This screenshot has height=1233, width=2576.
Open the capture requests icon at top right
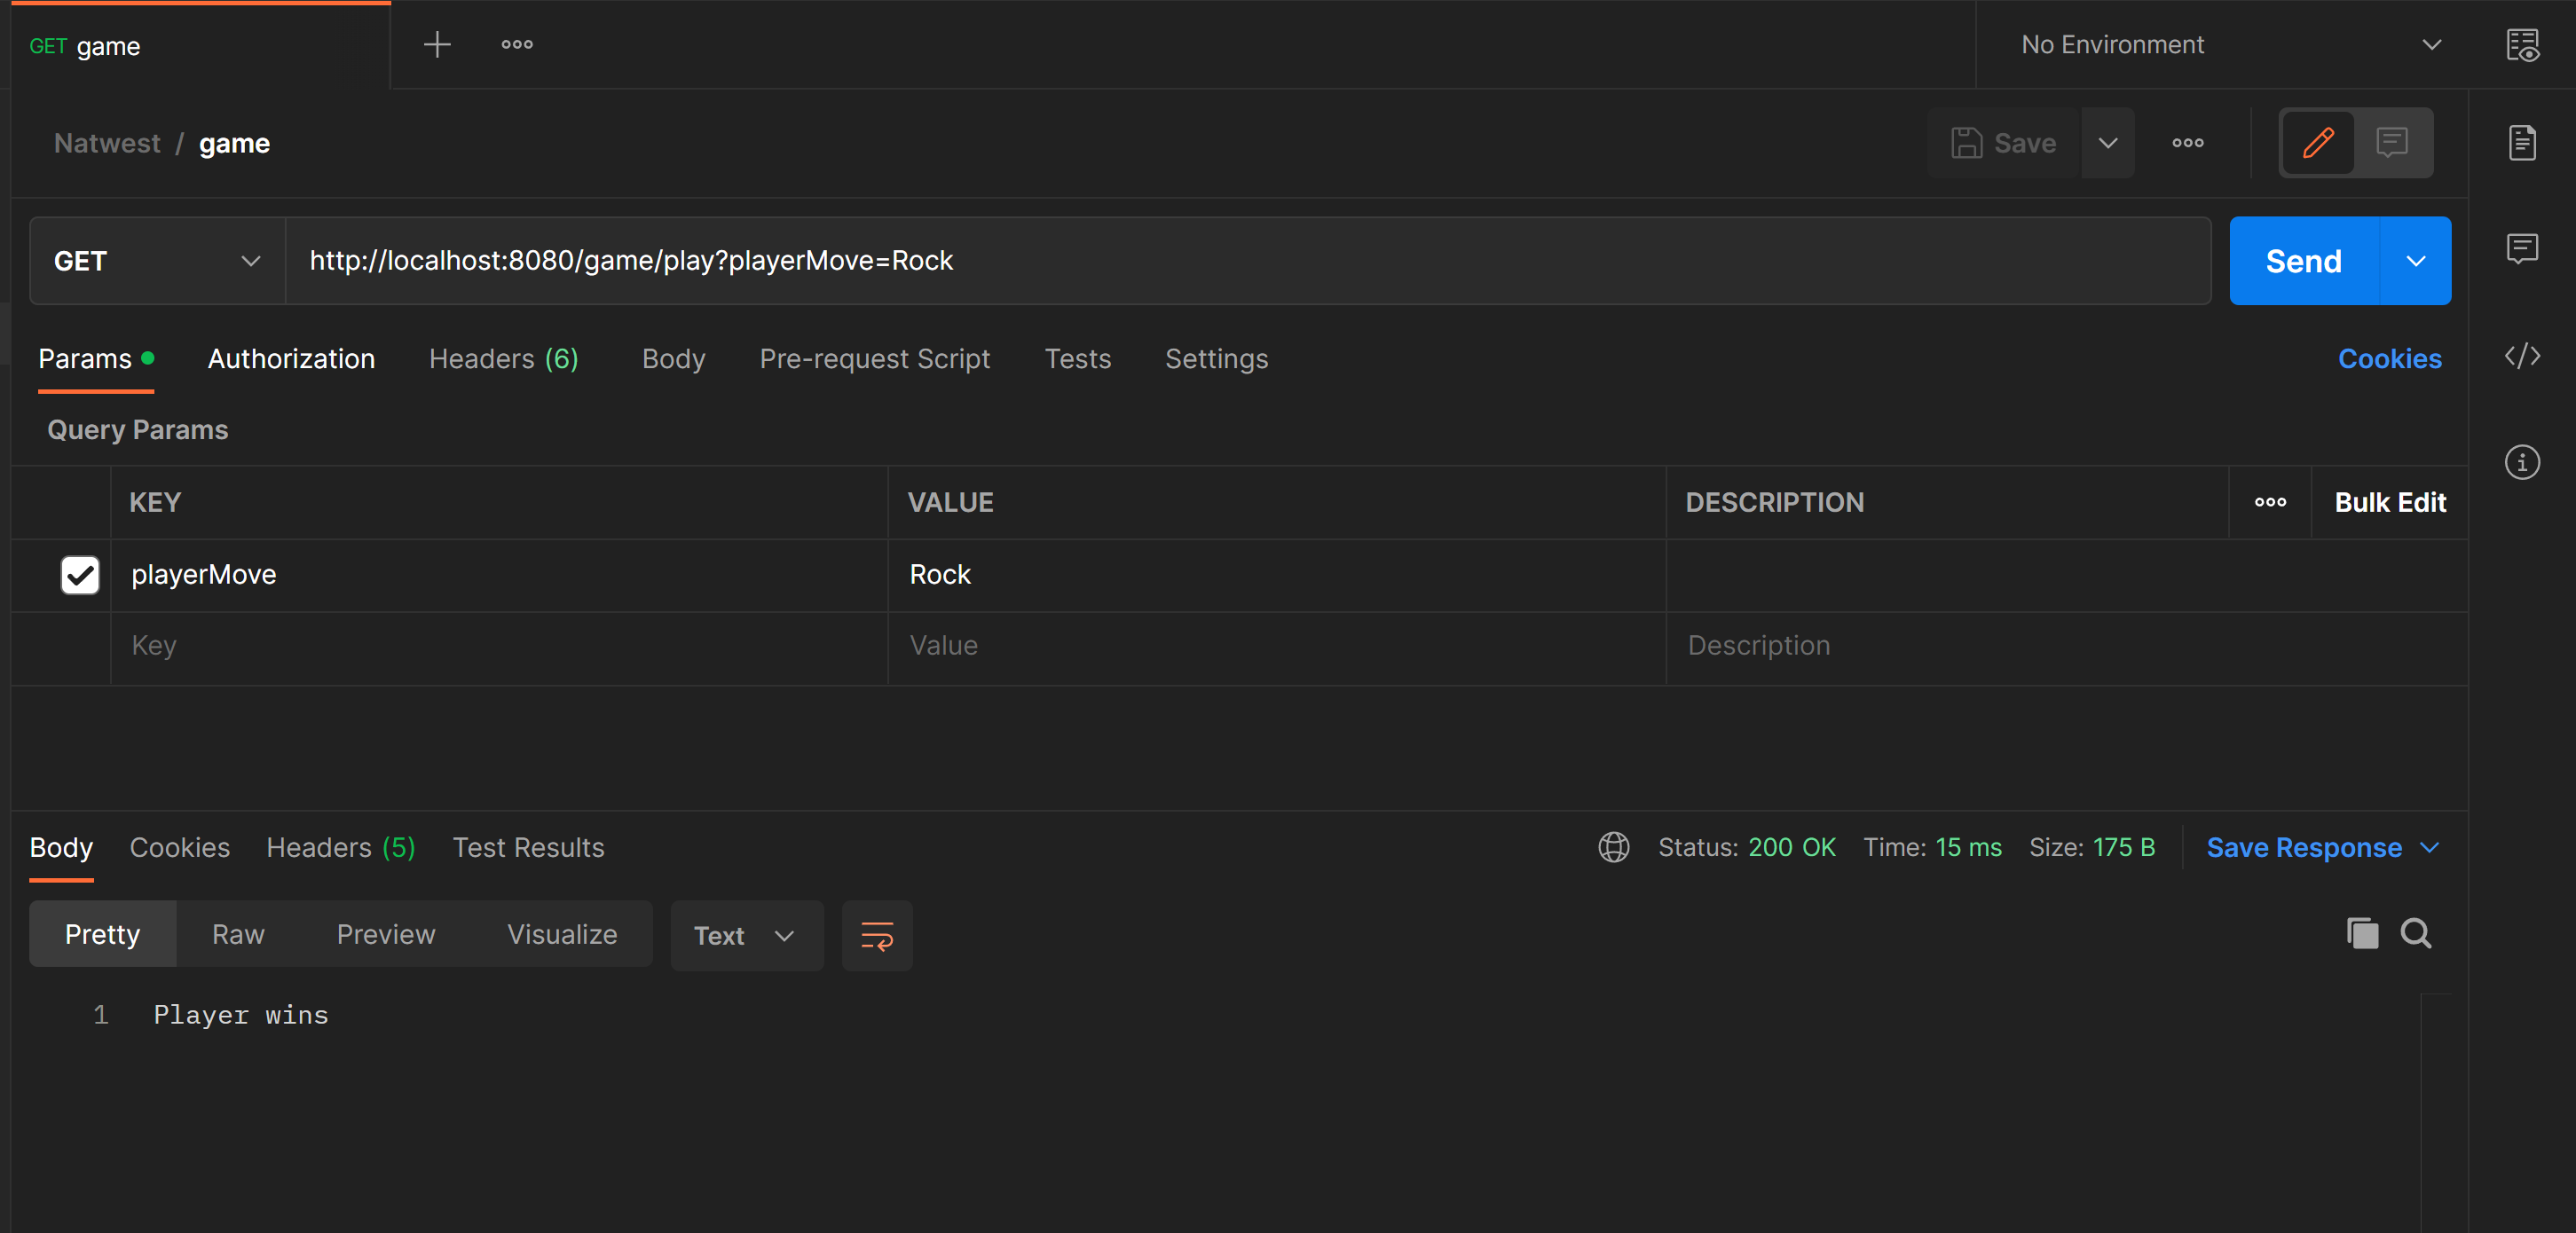pyautogui.click(x=2524, y=44)
